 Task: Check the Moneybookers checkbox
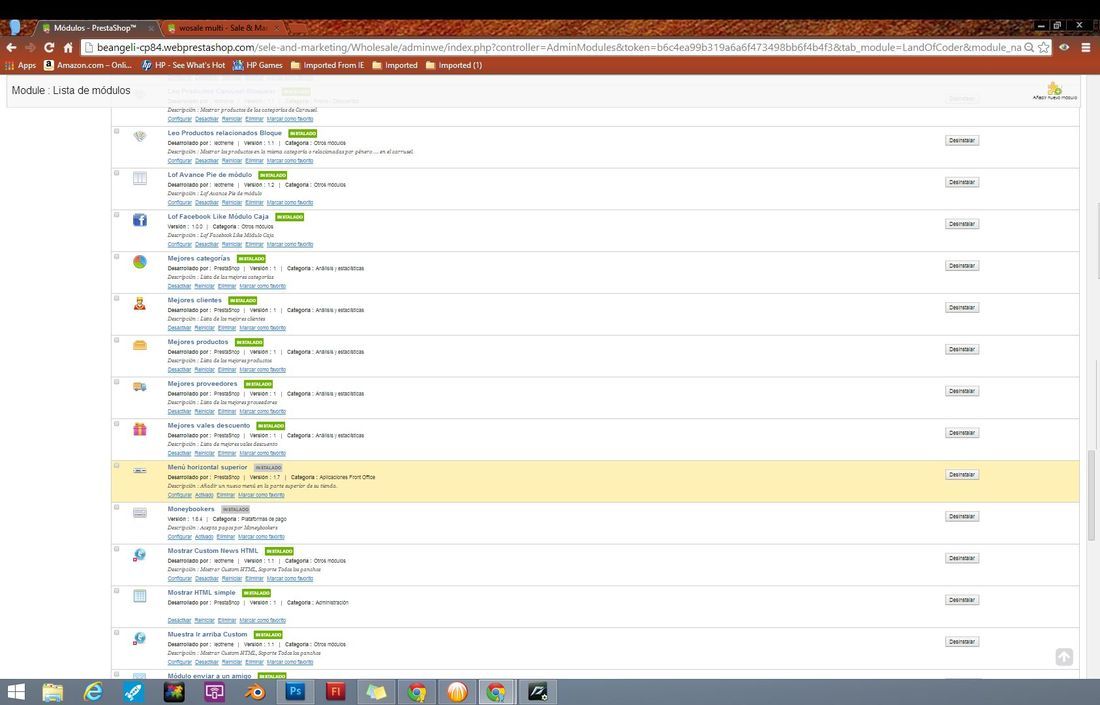pos(117,507)
